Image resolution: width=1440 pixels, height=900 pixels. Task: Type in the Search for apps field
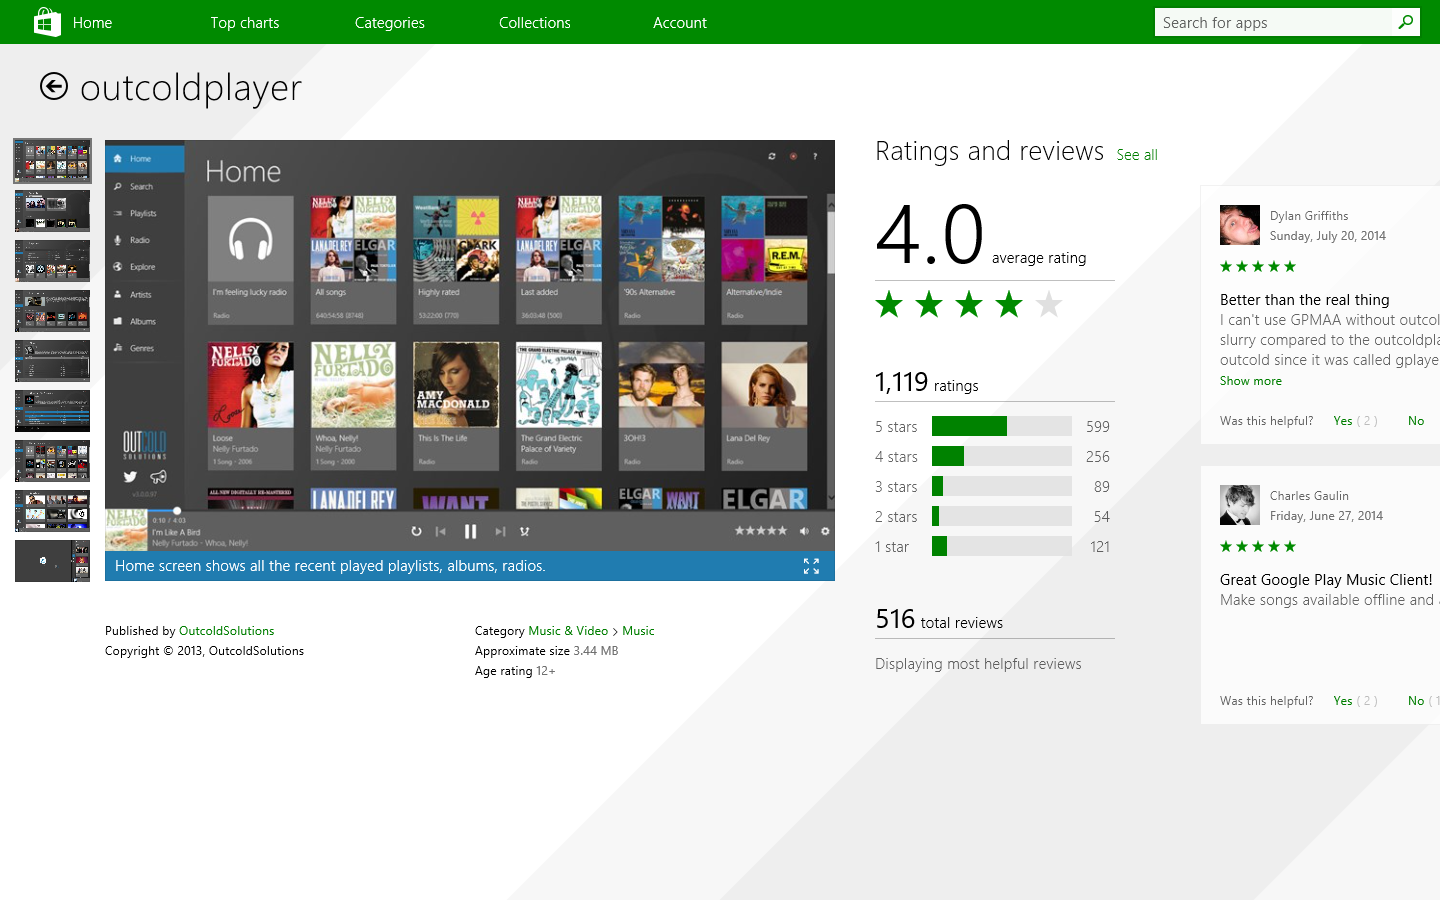coord(1272,23)
